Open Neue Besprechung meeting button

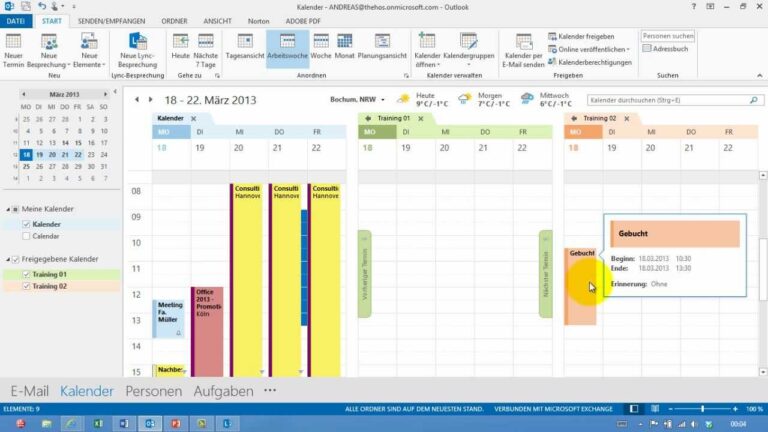(48, 50)
